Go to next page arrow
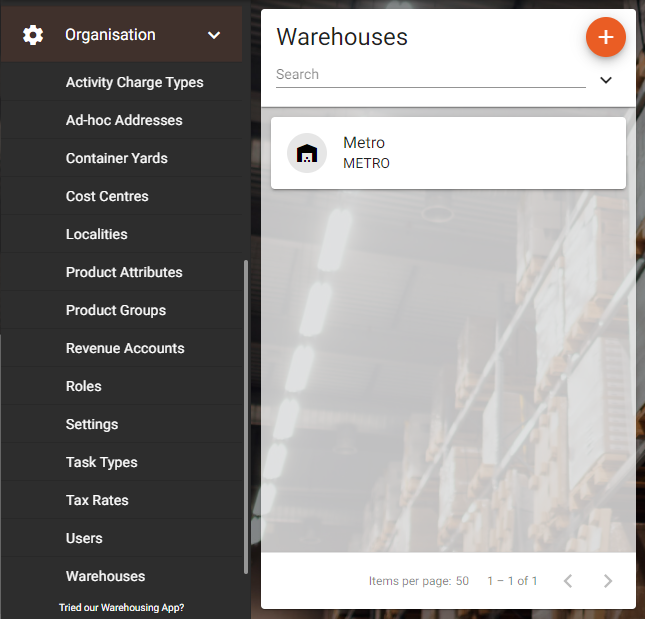645x619 pixels. click(x=608, y=581)
